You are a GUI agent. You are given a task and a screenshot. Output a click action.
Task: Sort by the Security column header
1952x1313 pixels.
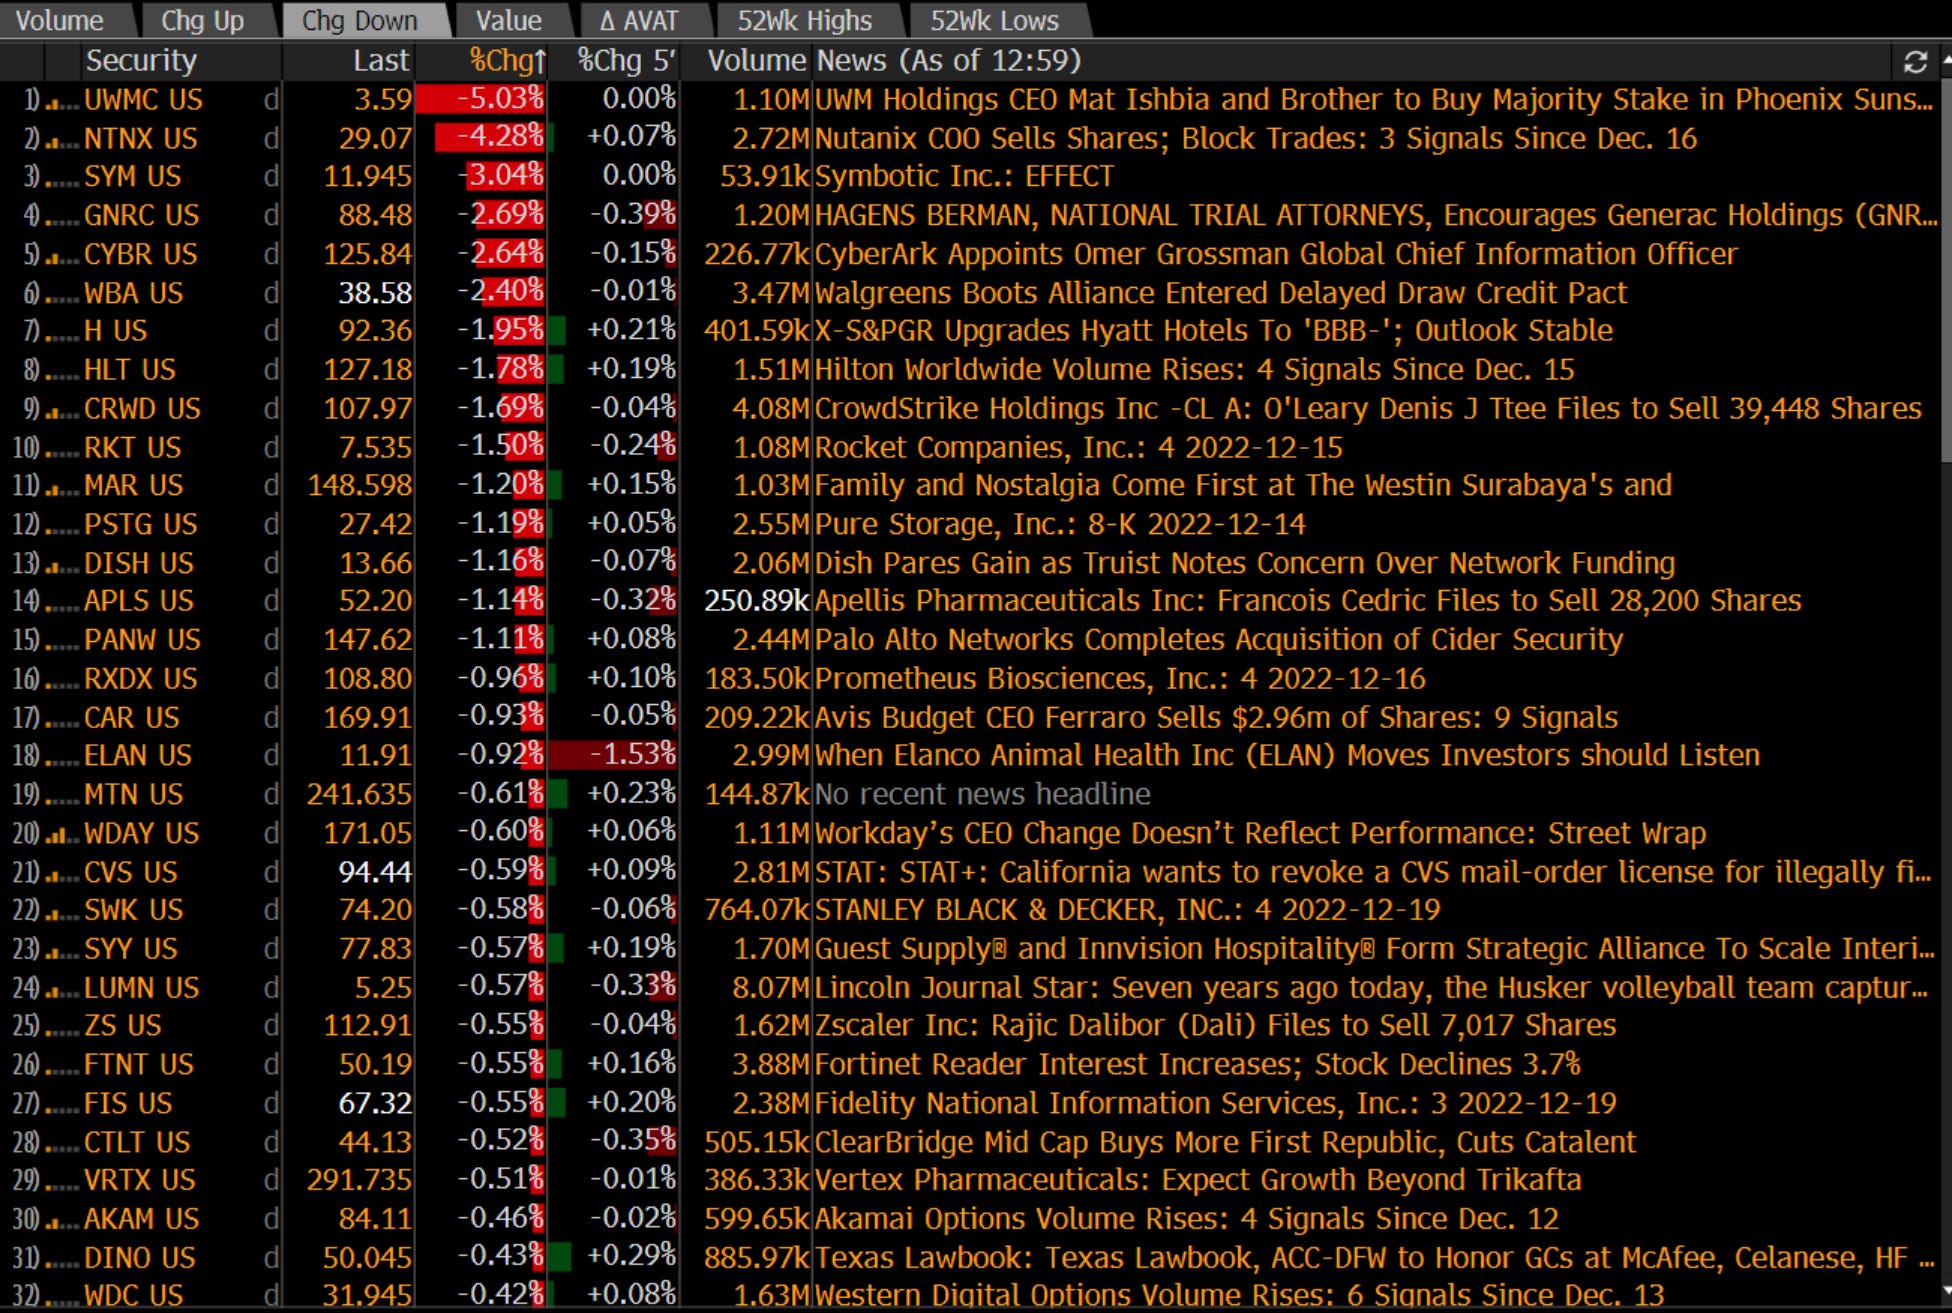point(141,61)
